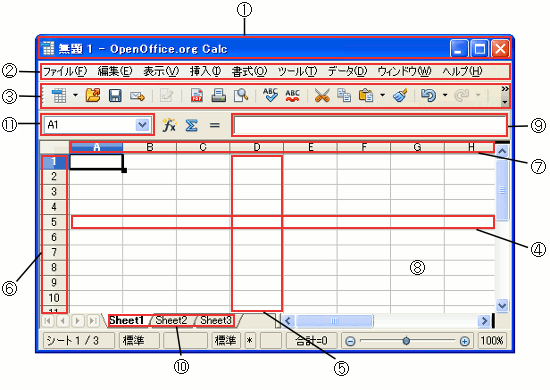Click the New Spreadsheet toolbar icon
This screenshot has height=390, width=550.
[x=59, y=95]
